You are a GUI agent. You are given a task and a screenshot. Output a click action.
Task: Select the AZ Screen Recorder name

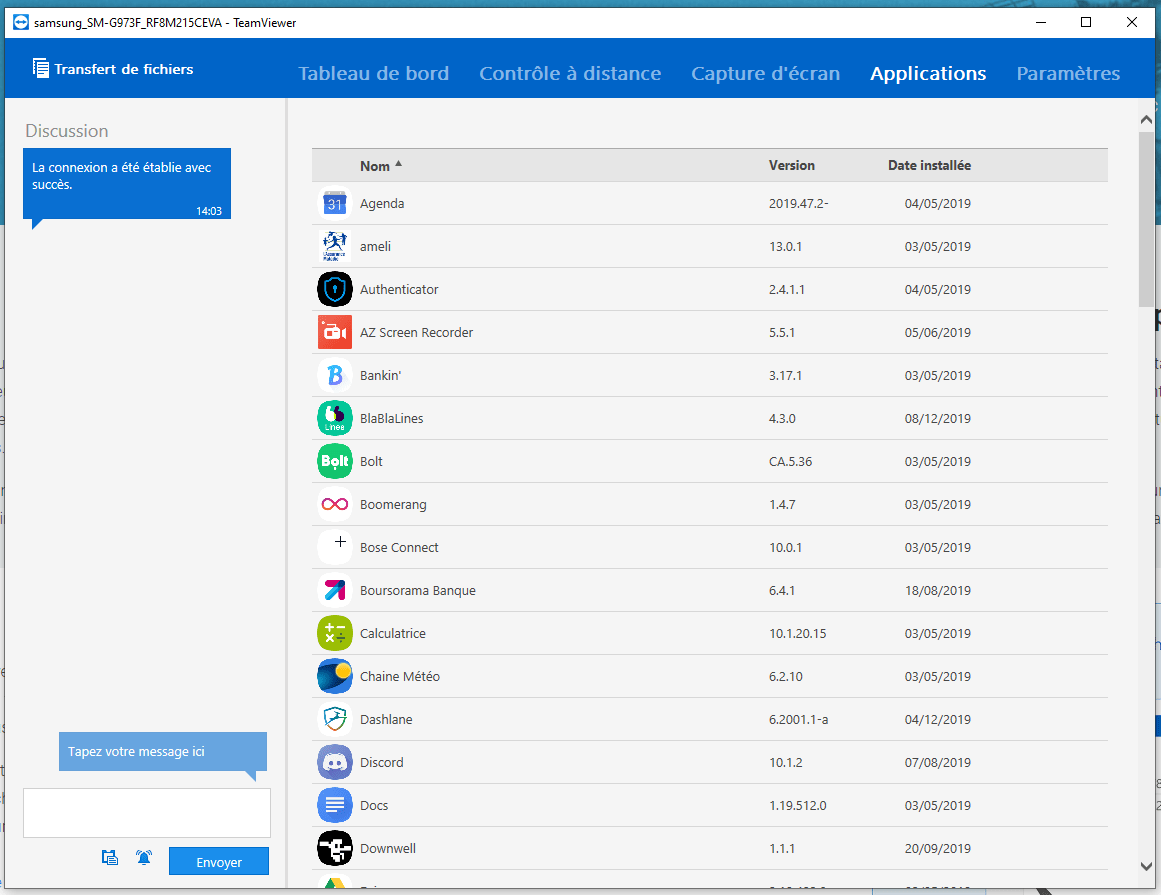(416, 332)
